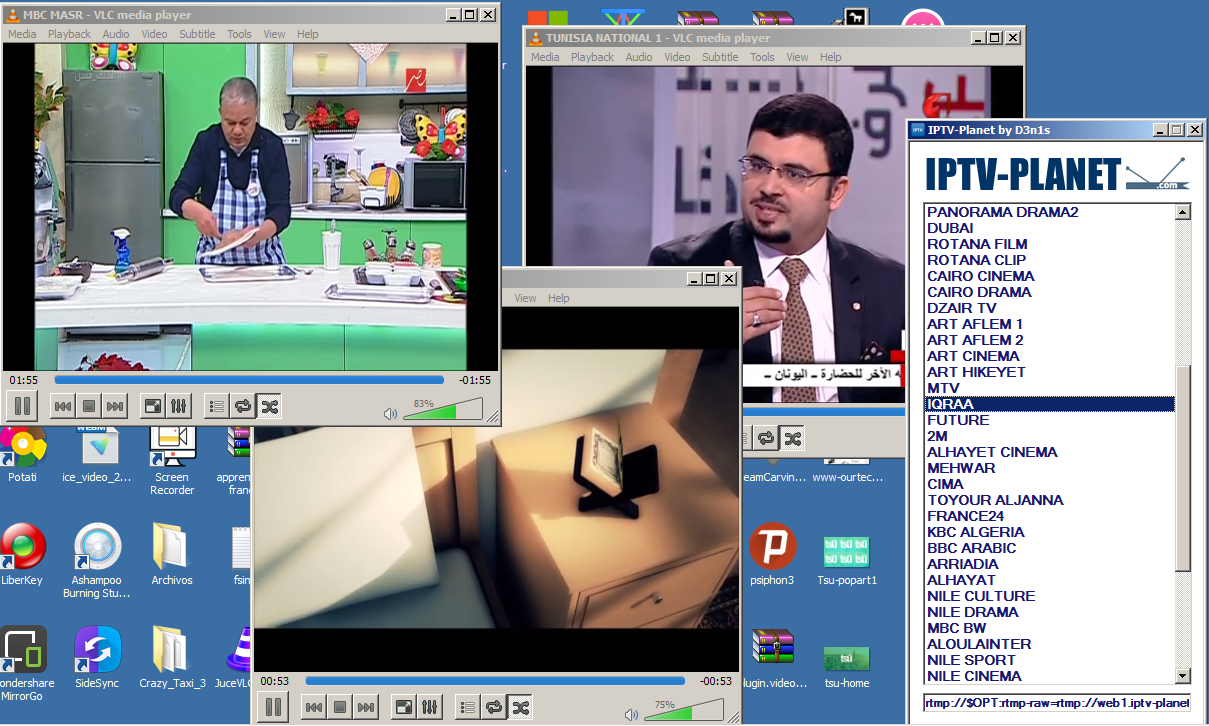Select Archivos folder on desktop
1209x726 pixels.
coord(172,555)
